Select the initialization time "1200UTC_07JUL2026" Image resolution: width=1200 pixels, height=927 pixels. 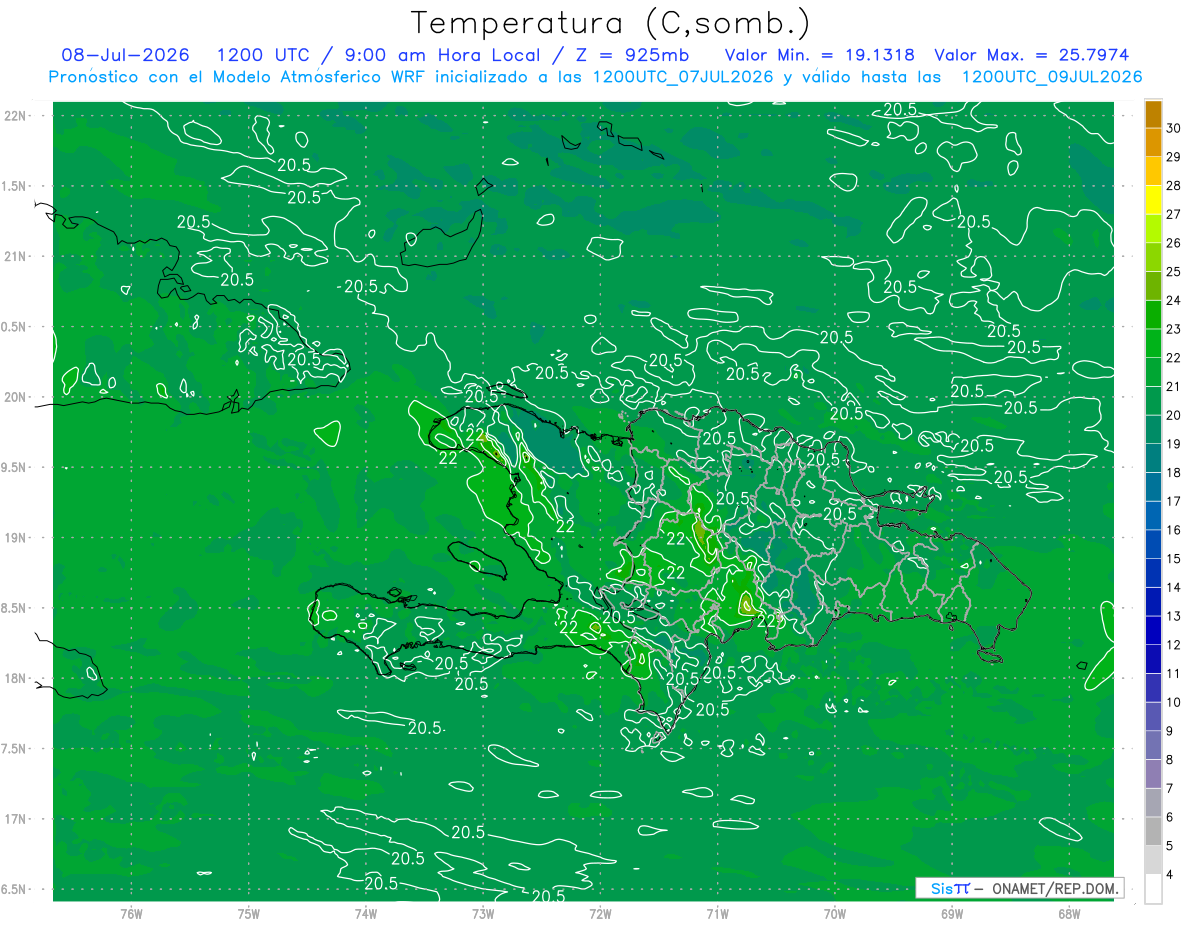[x=683, y=77]
